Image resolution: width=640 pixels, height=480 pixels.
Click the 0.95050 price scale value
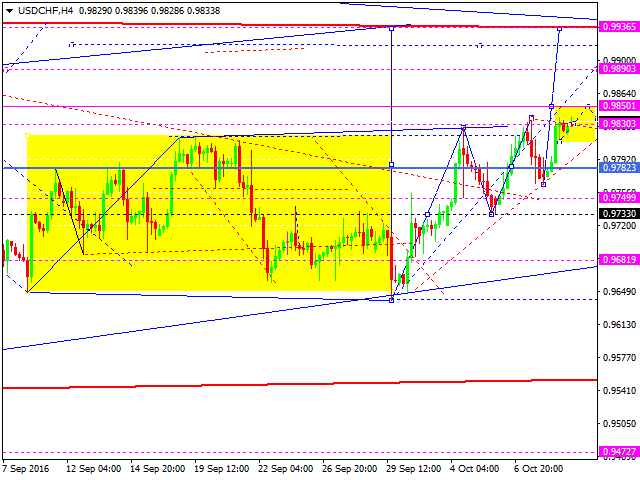(620, 424)
